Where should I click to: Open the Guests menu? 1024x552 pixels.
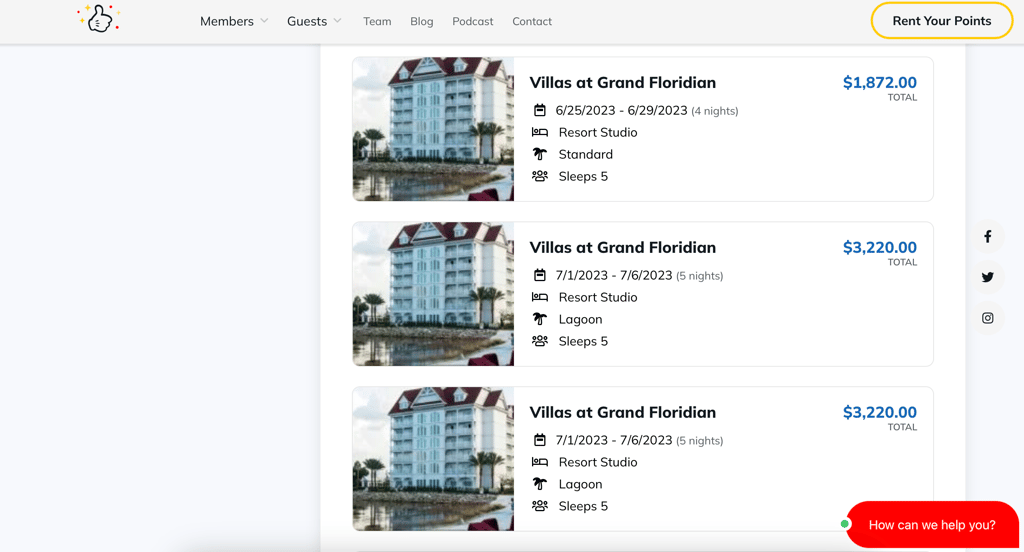(x=307, y=21)
